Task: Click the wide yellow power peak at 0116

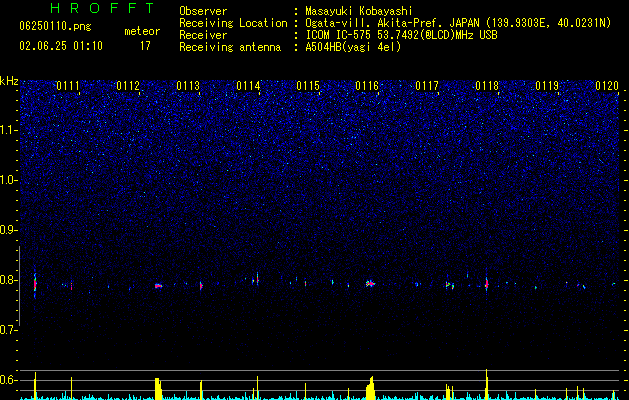Action: pyautogui.click(x=370, y=388)
